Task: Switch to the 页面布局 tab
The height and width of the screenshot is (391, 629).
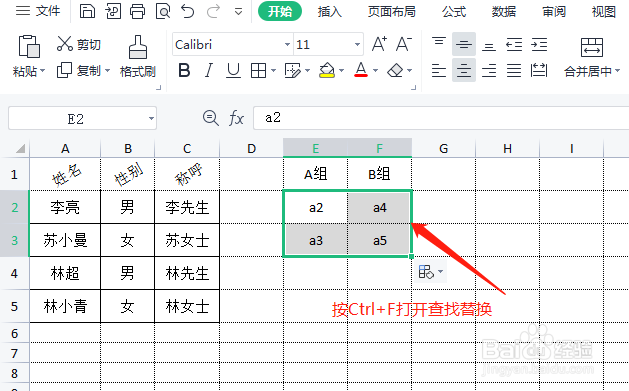Action: 392,11
